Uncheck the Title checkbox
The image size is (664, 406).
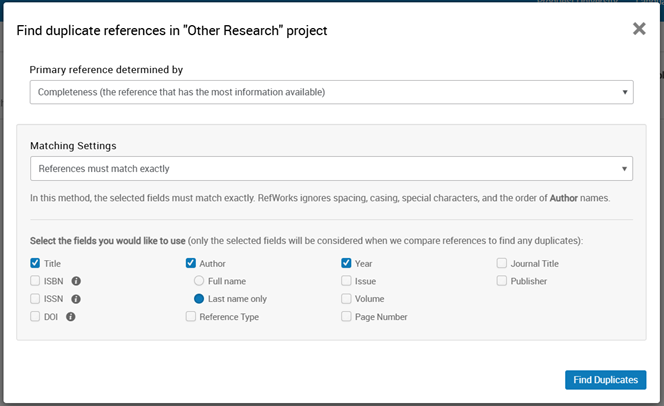click(x=36, y=264)
